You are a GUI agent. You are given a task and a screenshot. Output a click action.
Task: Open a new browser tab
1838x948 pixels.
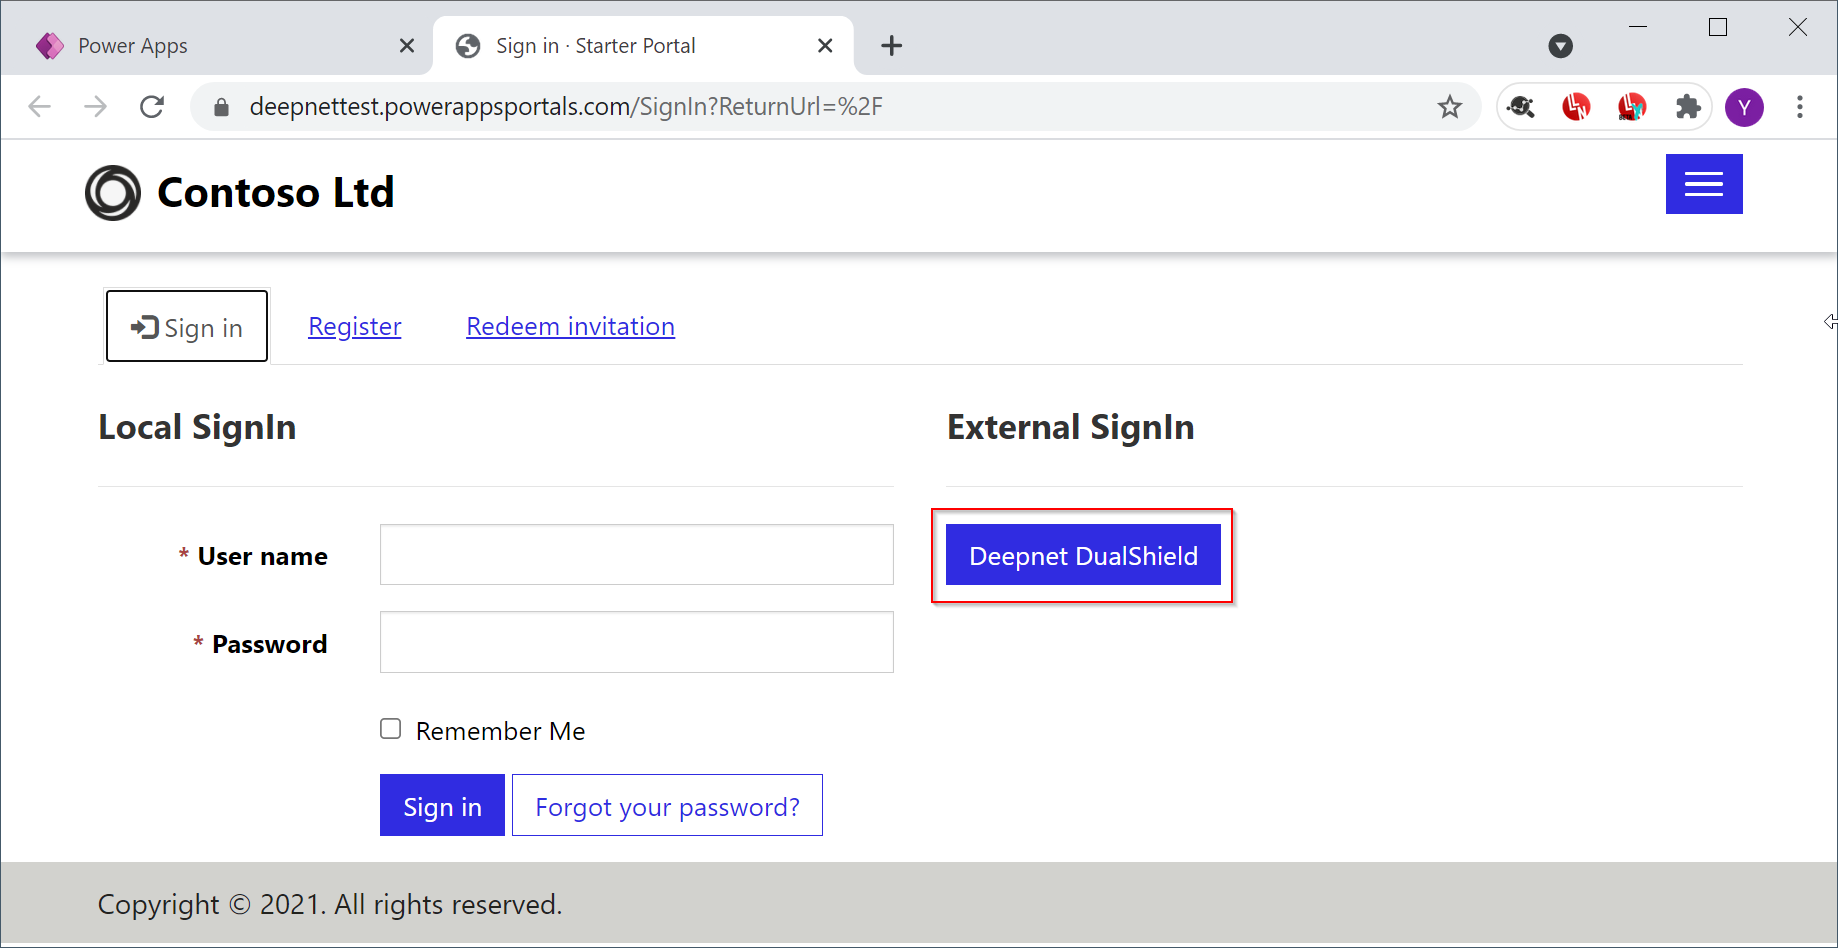tap(891, 46)
